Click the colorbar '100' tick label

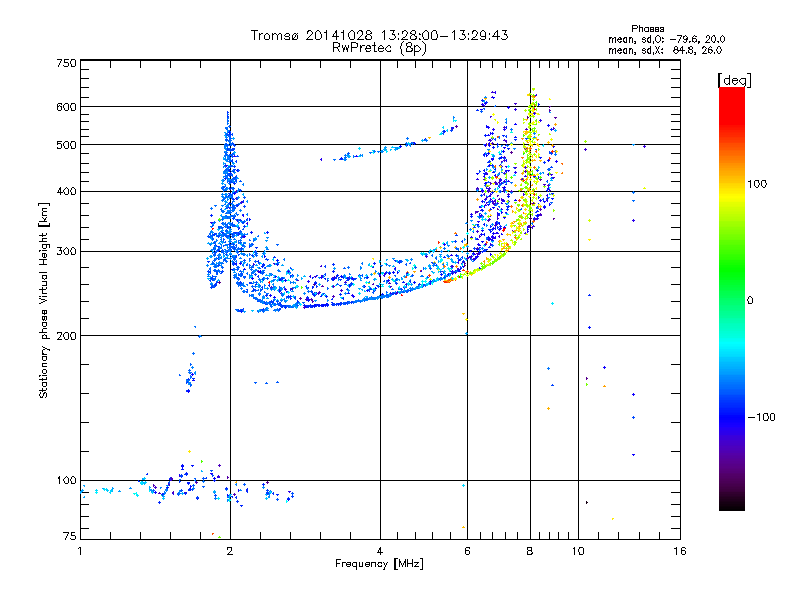(x=757, y=184)
